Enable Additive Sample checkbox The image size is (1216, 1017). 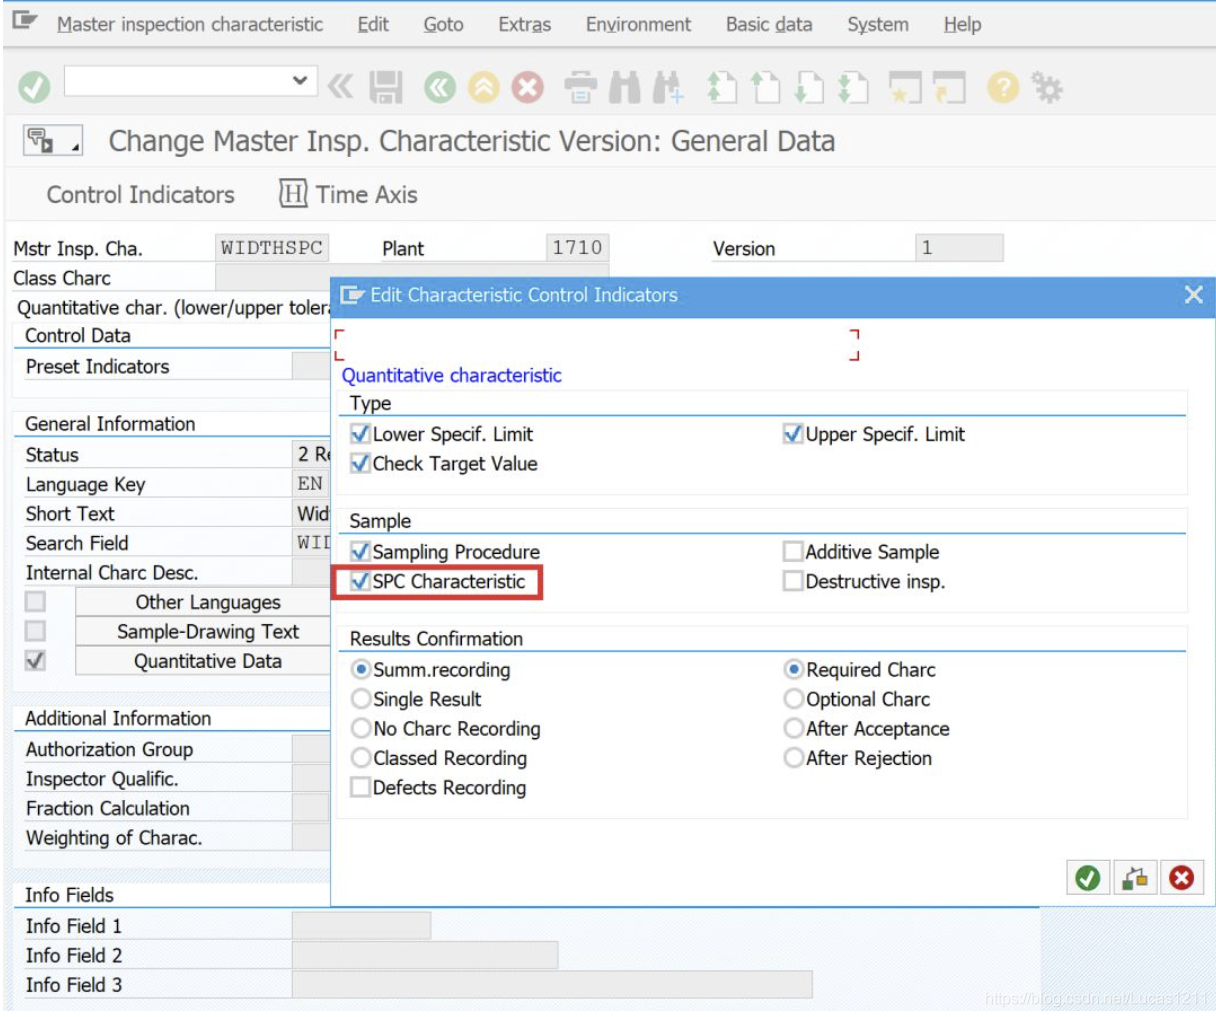click(x=793, y=551)
